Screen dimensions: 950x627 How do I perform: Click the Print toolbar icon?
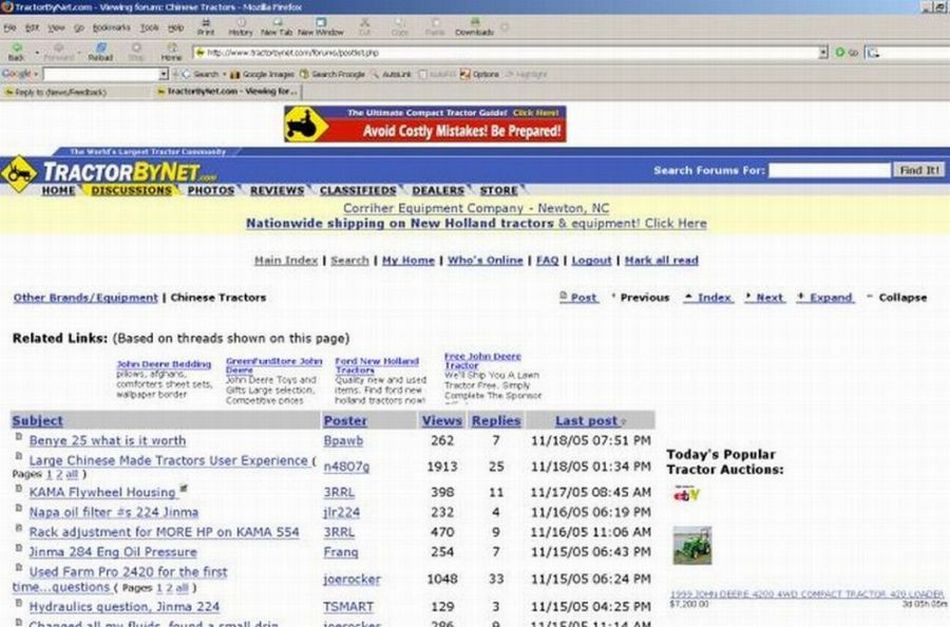click(205, 26)
